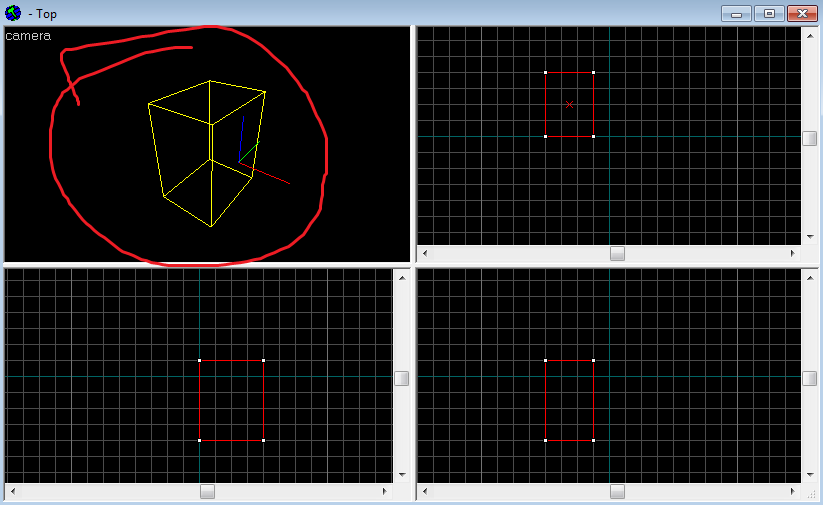Click the vertical scroll thumb in top-right viewport
This screenshot has width=823, height=505.
[810, 139]
